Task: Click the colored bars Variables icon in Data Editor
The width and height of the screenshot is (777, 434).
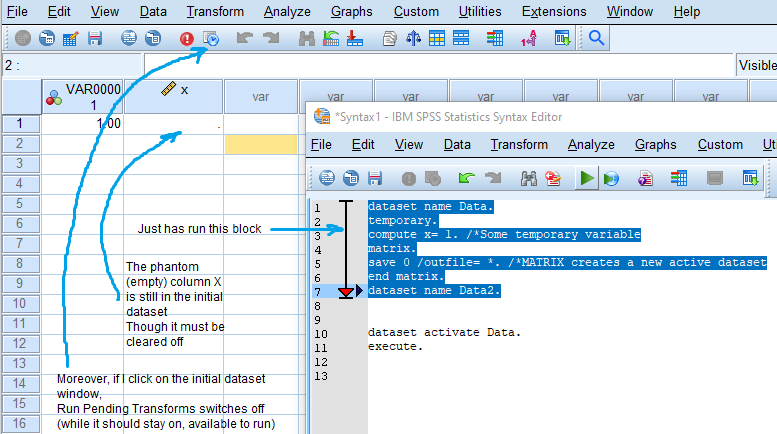Action: click(495, 38)
